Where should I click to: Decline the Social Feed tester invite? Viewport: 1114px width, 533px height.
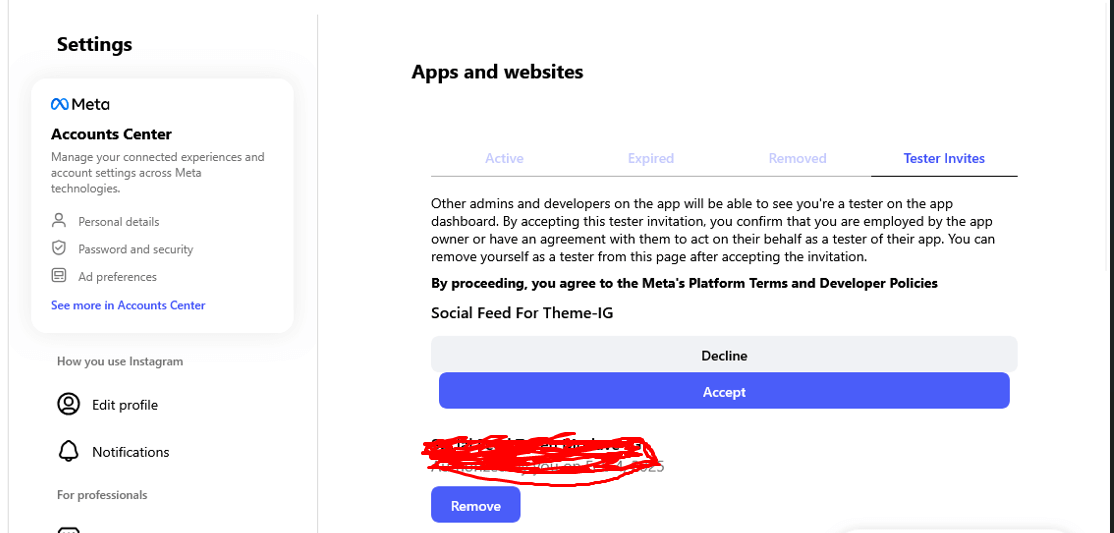[x=724, y=355]
